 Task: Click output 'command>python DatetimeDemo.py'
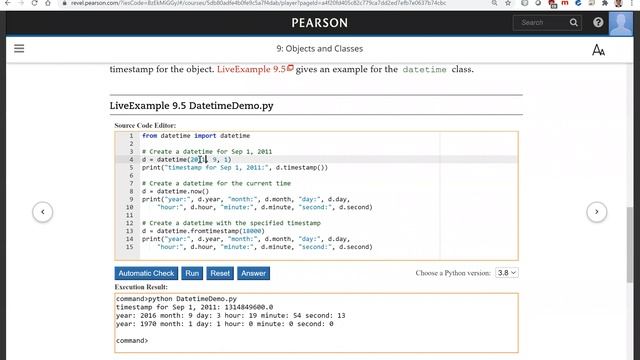click(x=176, y=299)
